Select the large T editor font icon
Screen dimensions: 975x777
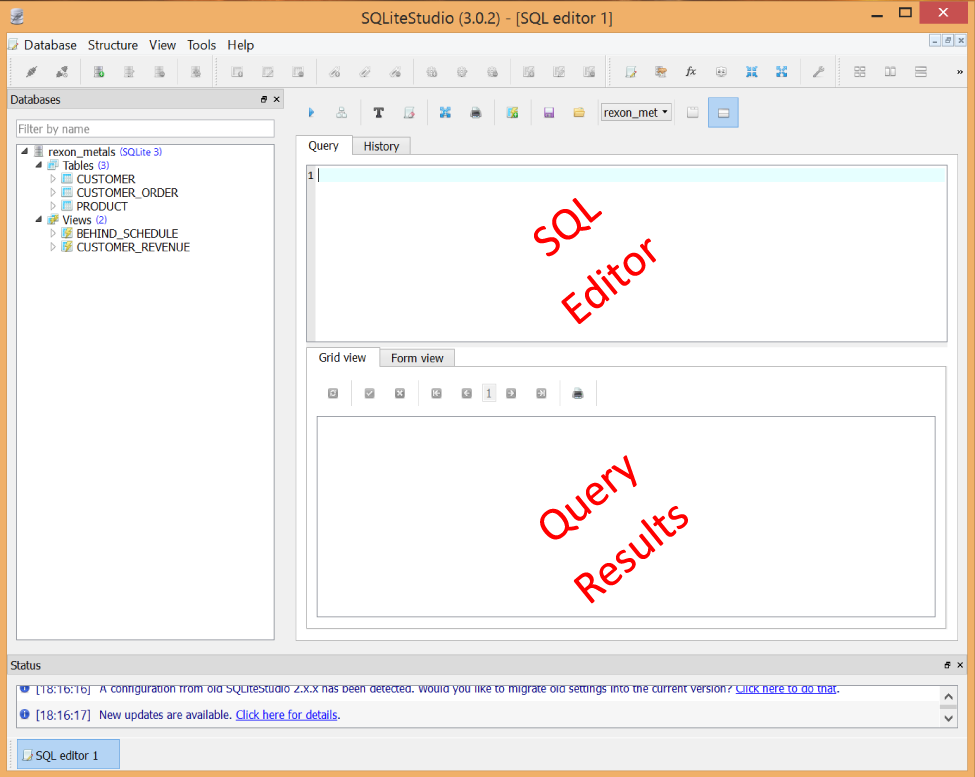(x=378, y=112)
